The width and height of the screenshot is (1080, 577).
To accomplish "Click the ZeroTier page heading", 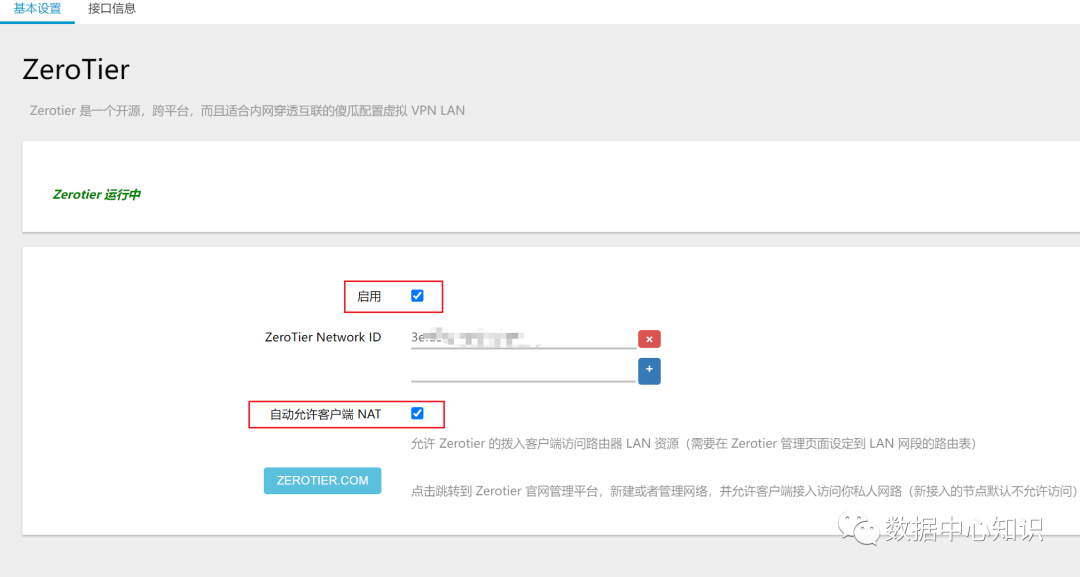I will point(76,70).
